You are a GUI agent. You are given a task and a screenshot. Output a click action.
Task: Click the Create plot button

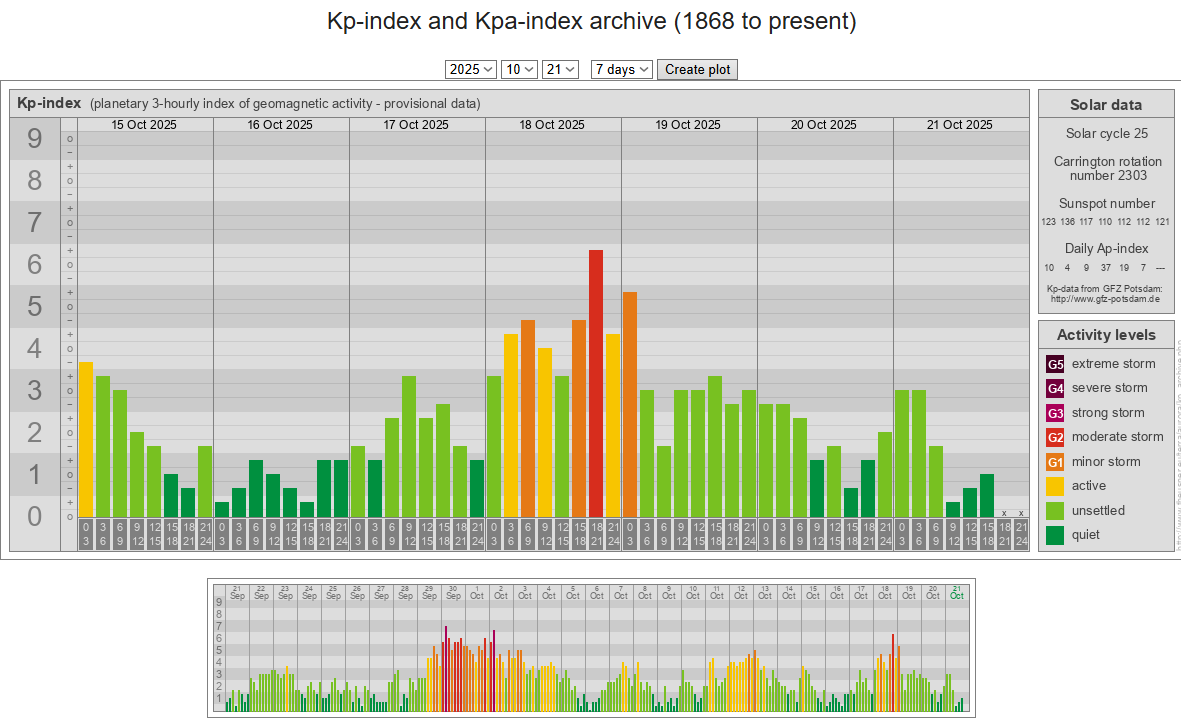(x=697, y=69)
